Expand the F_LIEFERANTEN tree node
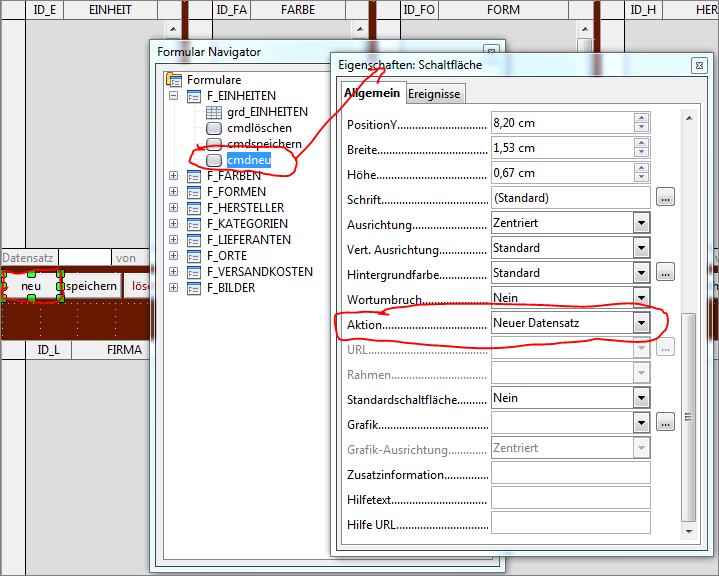This screenshot has width=719, height=576. click(173, 239)
